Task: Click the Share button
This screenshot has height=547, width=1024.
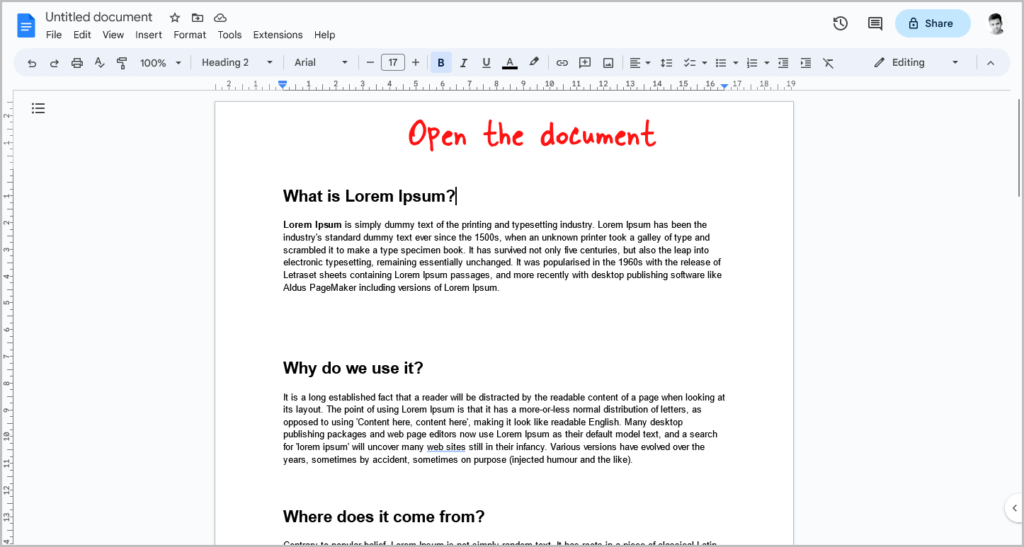Action: [x=933, y=23]
